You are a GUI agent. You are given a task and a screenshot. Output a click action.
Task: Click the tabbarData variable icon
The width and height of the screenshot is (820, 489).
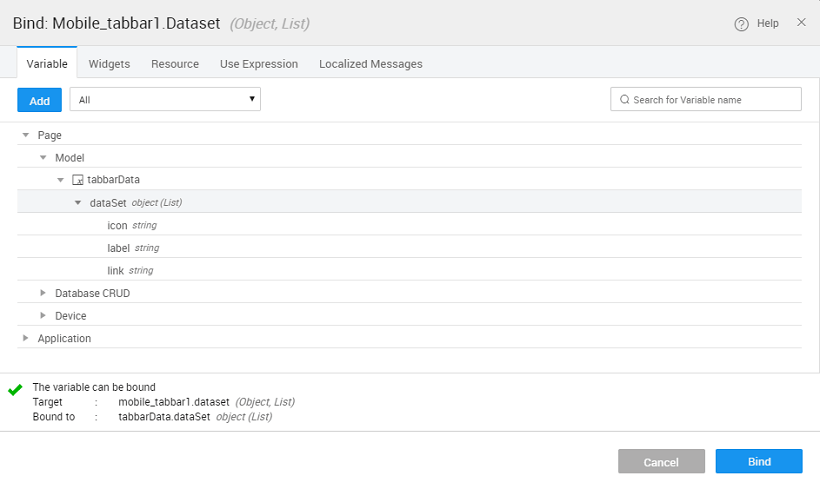click(78, 180)
